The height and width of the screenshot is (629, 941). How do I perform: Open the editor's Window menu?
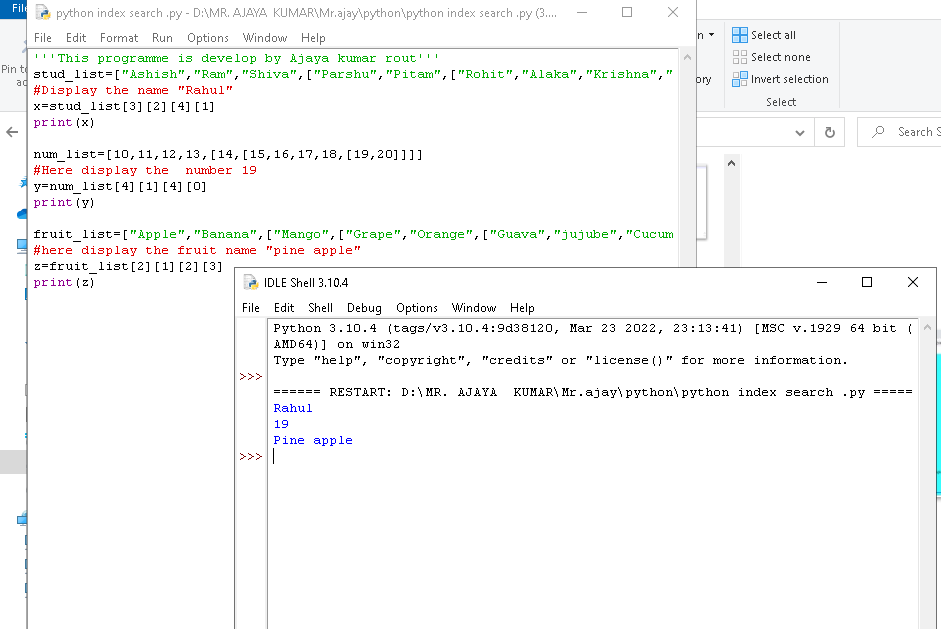coord(265,38)
